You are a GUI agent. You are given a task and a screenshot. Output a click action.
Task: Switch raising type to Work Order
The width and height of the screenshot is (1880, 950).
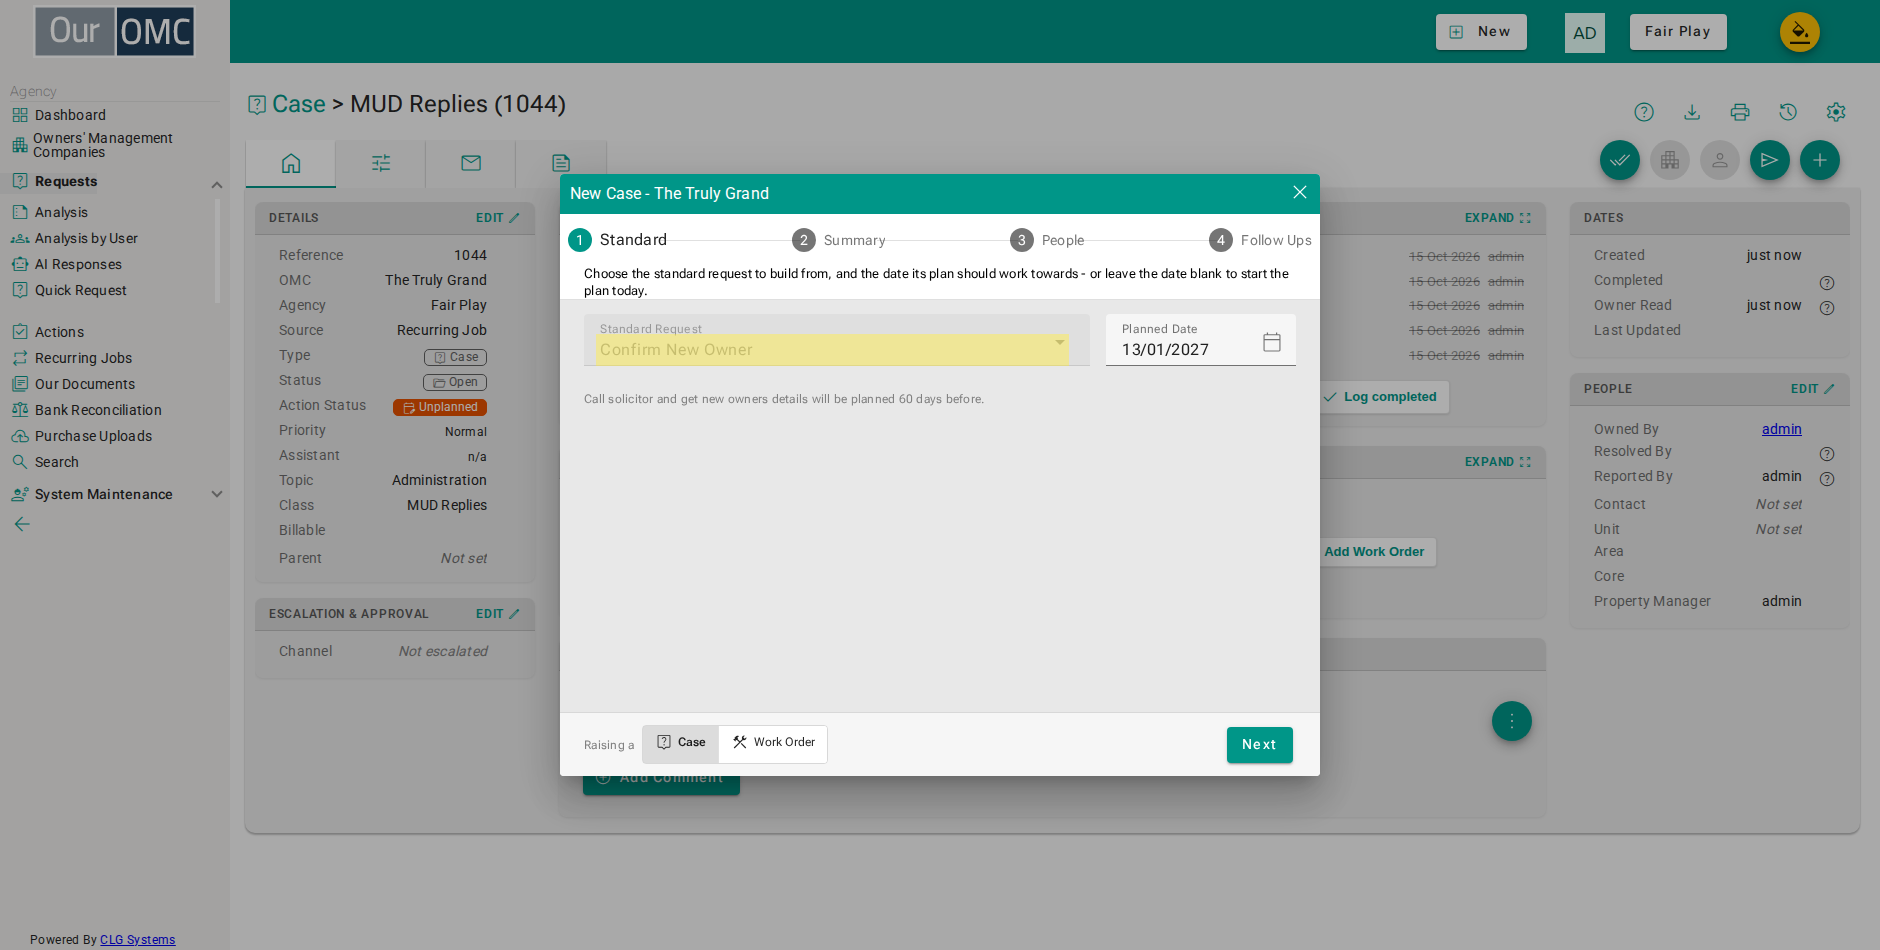point(773,743)
